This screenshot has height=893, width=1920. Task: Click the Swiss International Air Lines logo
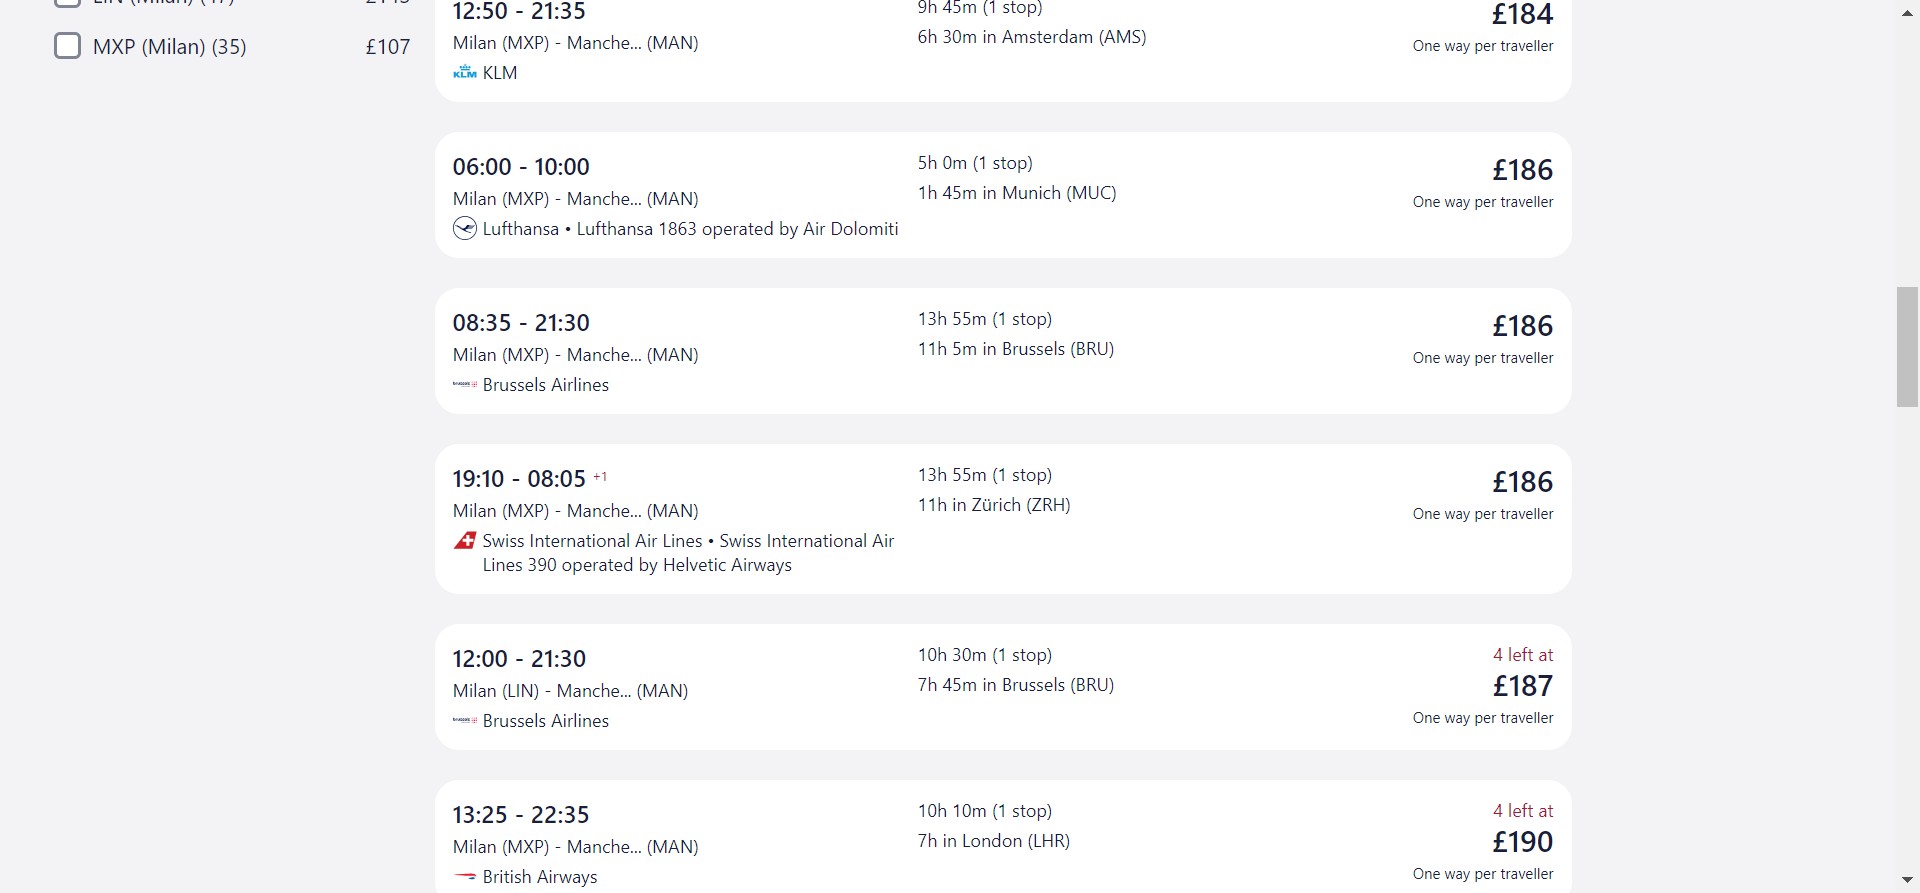tap(465, 541)
